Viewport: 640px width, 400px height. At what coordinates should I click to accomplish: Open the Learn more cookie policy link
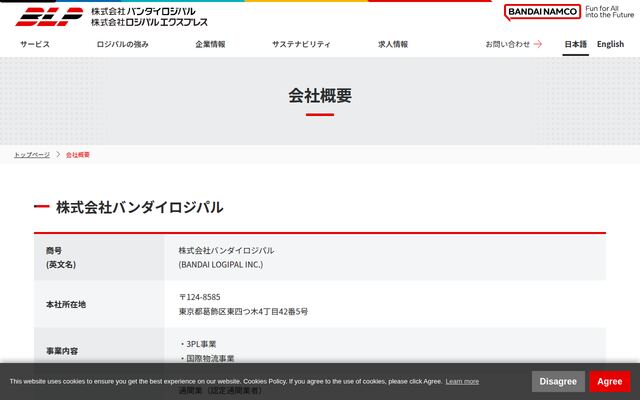[462, 381]
